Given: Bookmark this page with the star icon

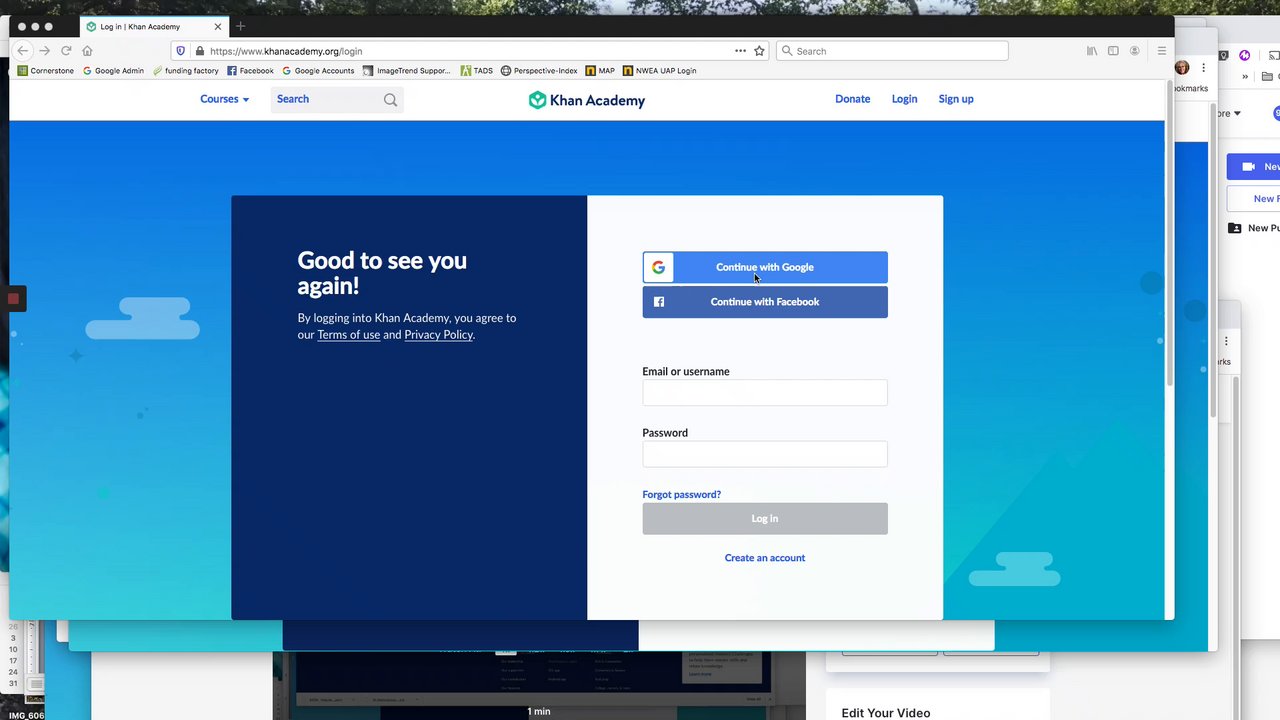Looking at the screenshot, I should pyautogui.click(x=759, y=51).
